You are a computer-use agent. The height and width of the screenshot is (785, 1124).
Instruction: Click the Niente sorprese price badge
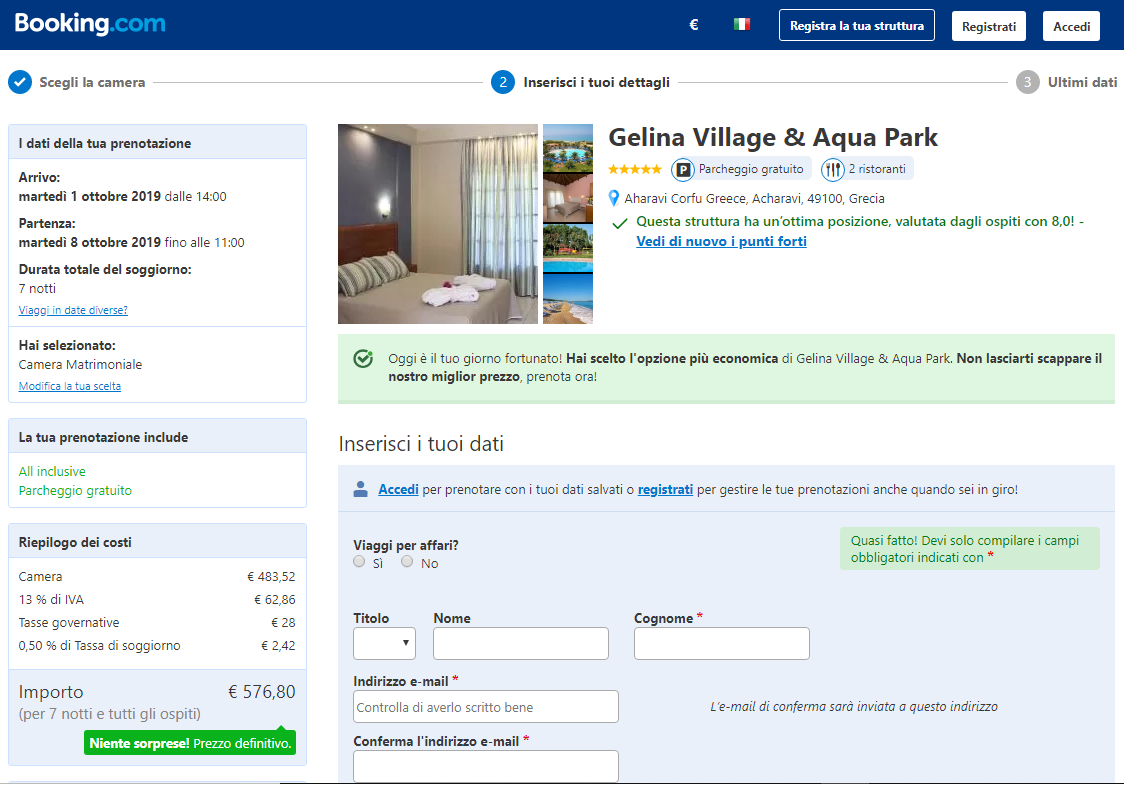190,743
